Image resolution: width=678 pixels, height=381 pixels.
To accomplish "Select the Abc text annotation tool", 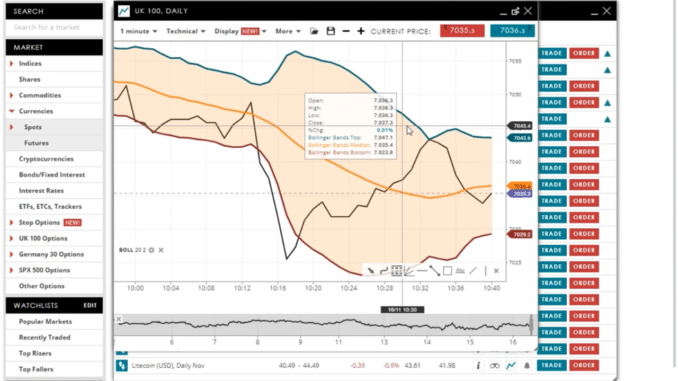I will pos(460,271).
